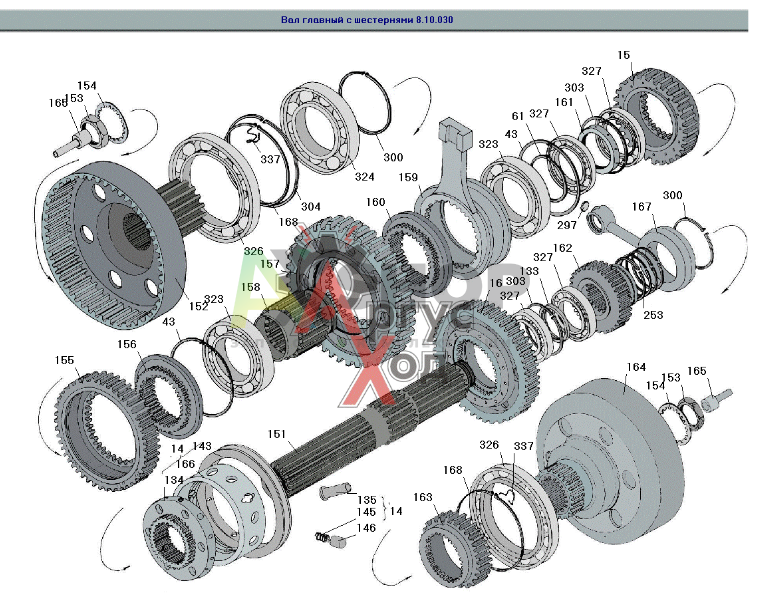Click part number label 159
The width and height of the screenshot is (761, 598).
[408, 178]
